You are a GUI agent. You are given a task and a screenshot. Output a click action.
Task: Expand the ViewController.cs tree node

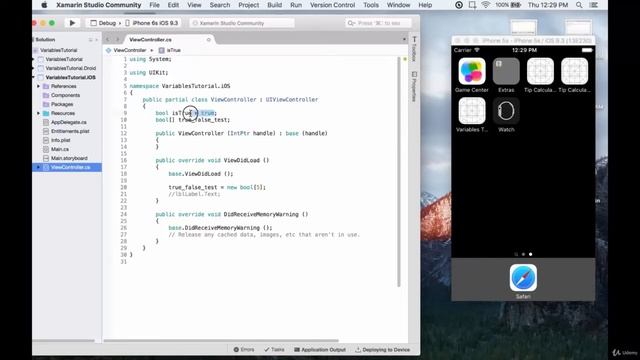point(38,167)
